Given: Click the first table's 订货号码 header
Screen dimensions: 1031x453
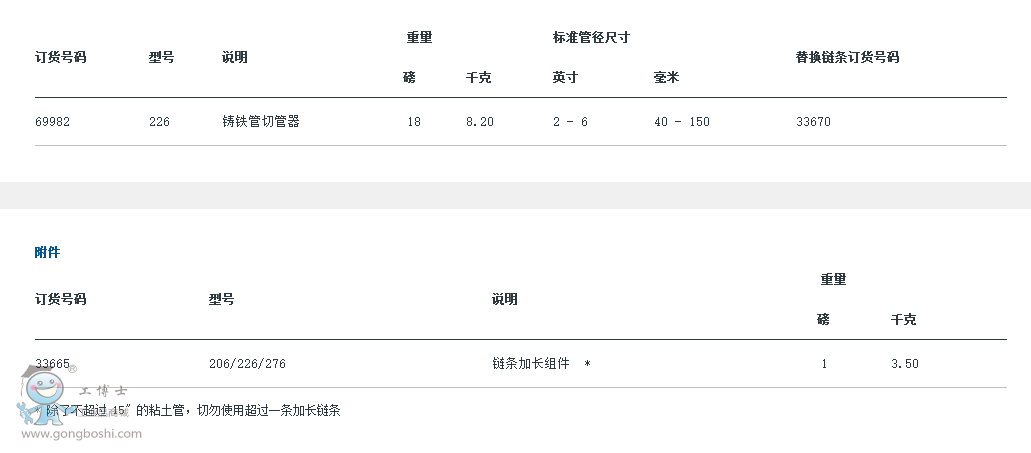Looking at the screenshot, I should pyautogui.click(x=60, y=57).
